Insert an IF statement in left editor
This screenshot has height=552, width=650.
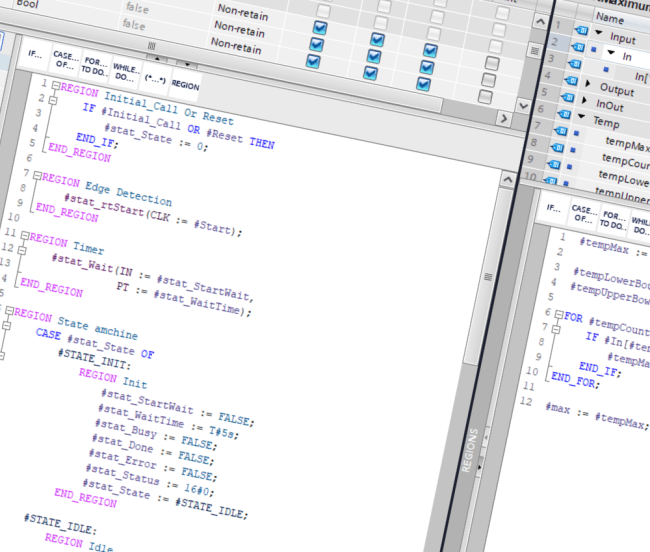point(35,54)
